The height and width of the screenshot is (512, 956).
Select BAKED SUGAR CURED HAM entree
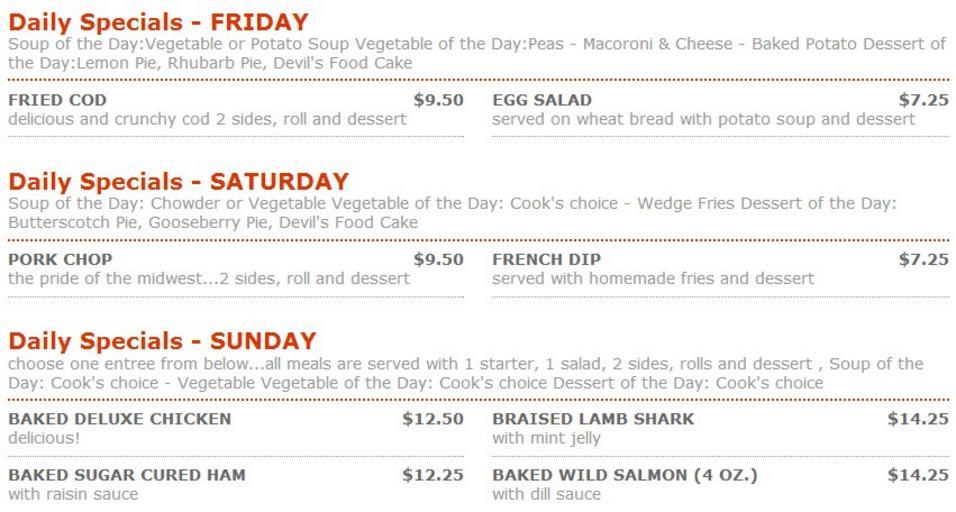click(126, 475)
